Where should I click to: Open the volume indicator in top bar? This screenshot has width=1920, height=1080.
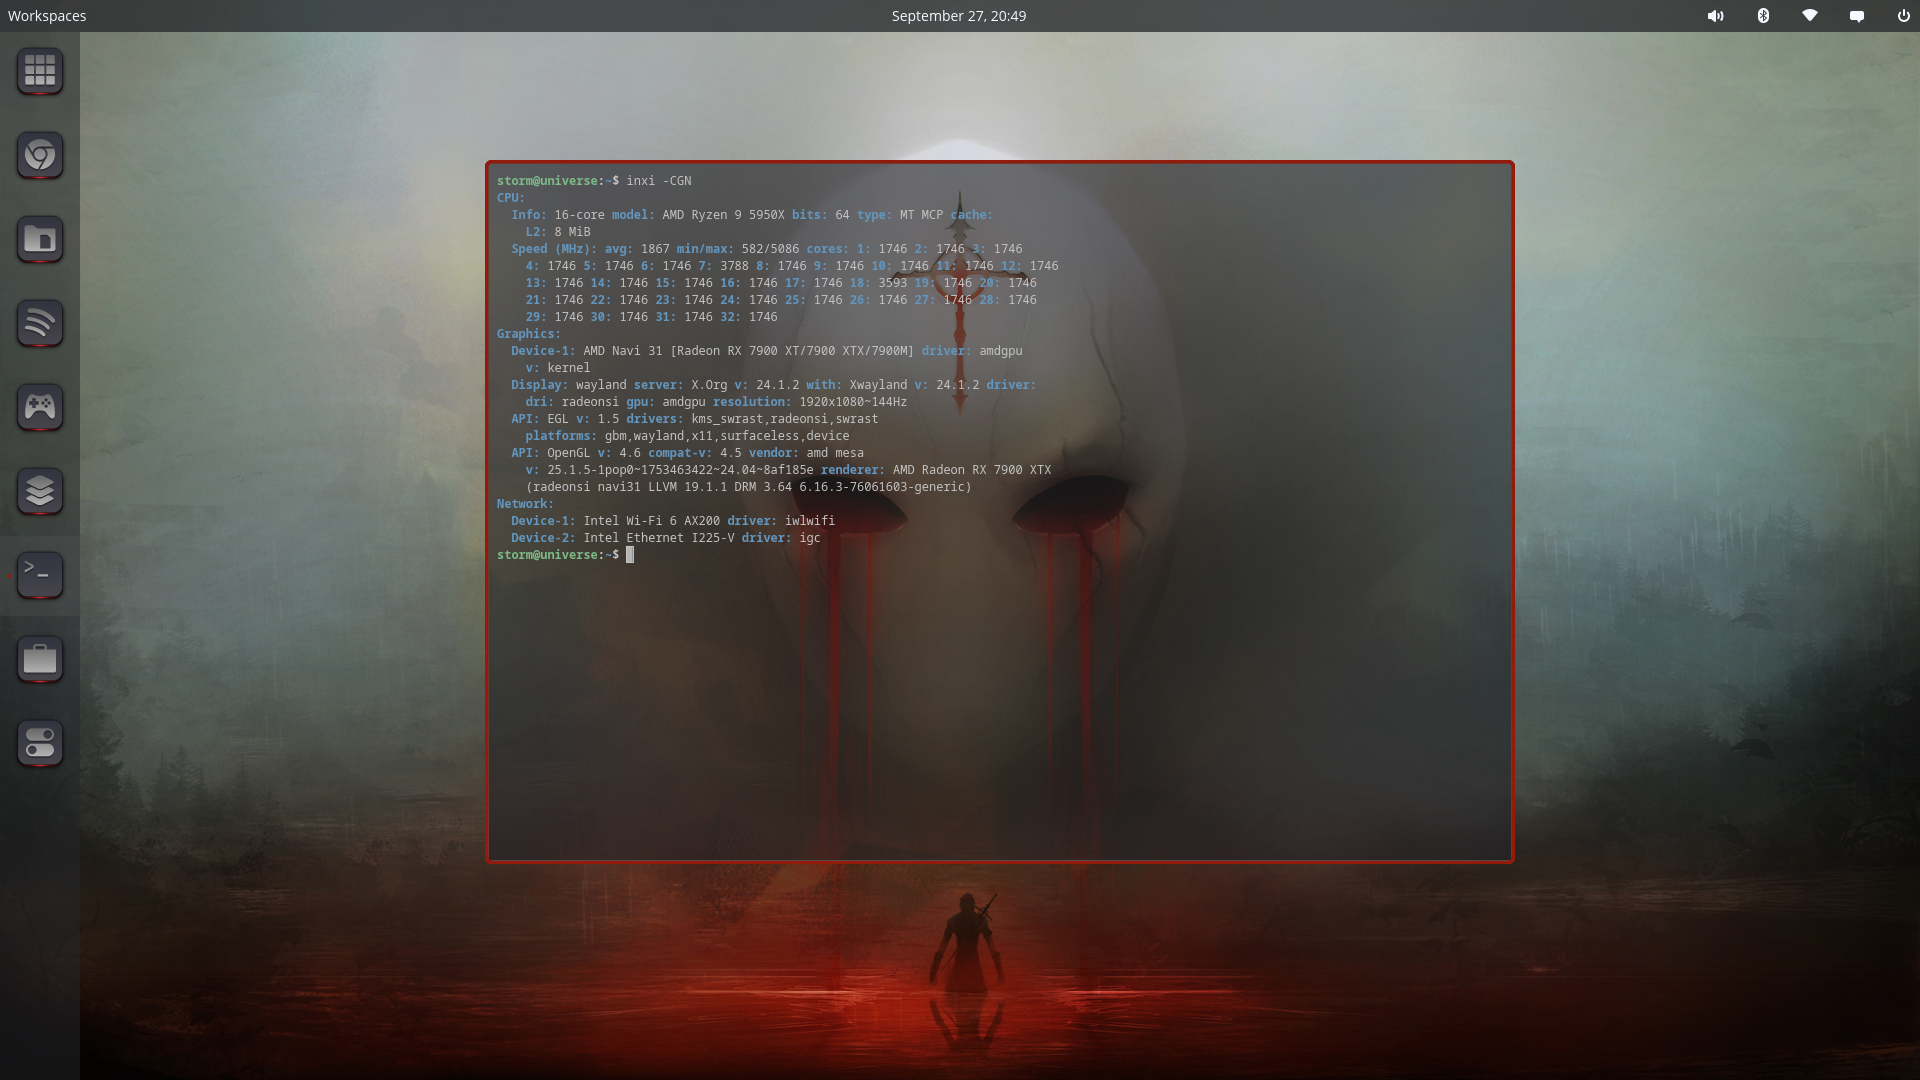coord(1715,16)
